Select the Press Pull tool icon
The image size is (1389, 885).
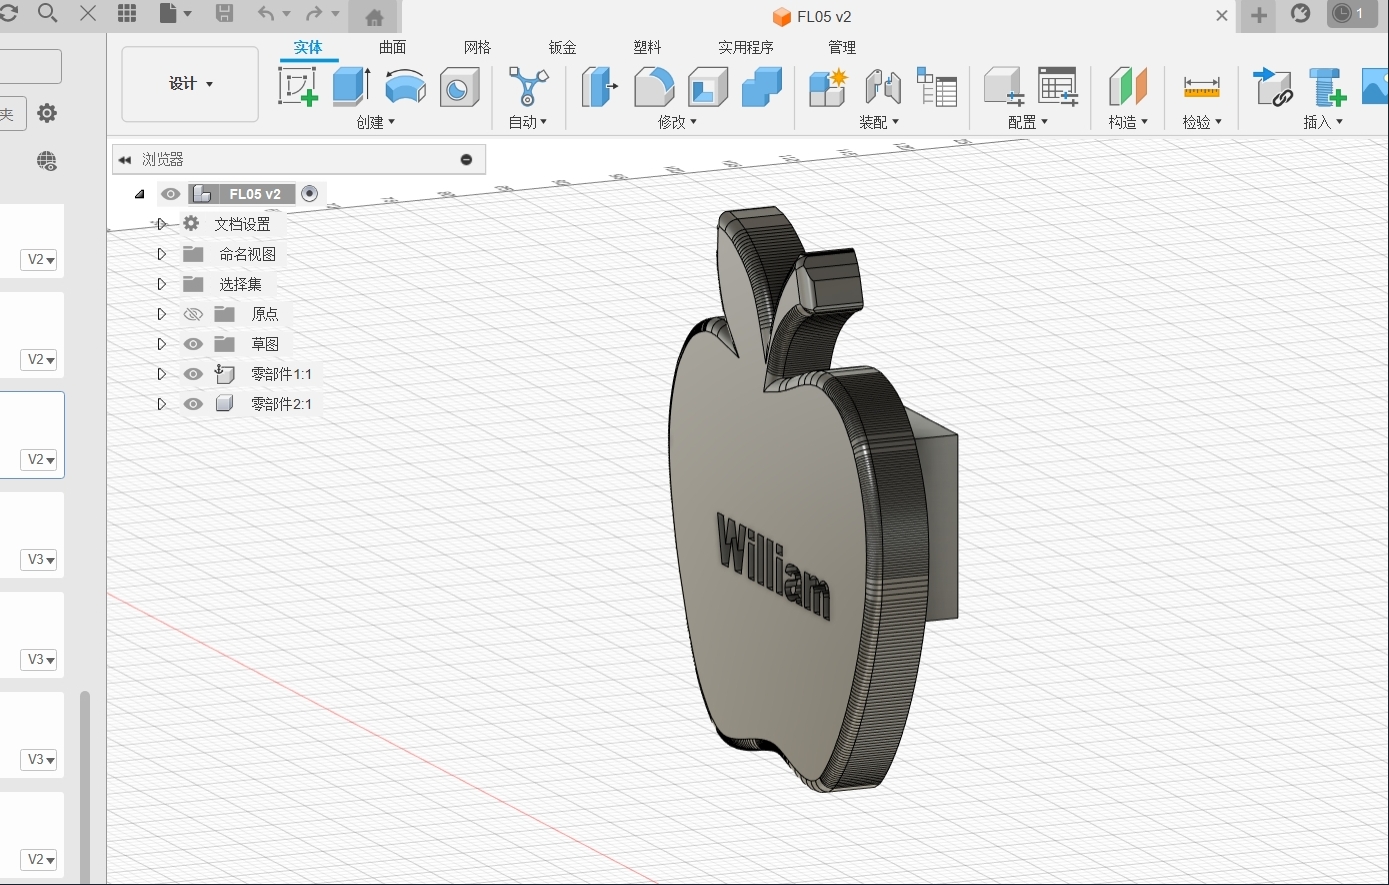(x=600, y=87)
